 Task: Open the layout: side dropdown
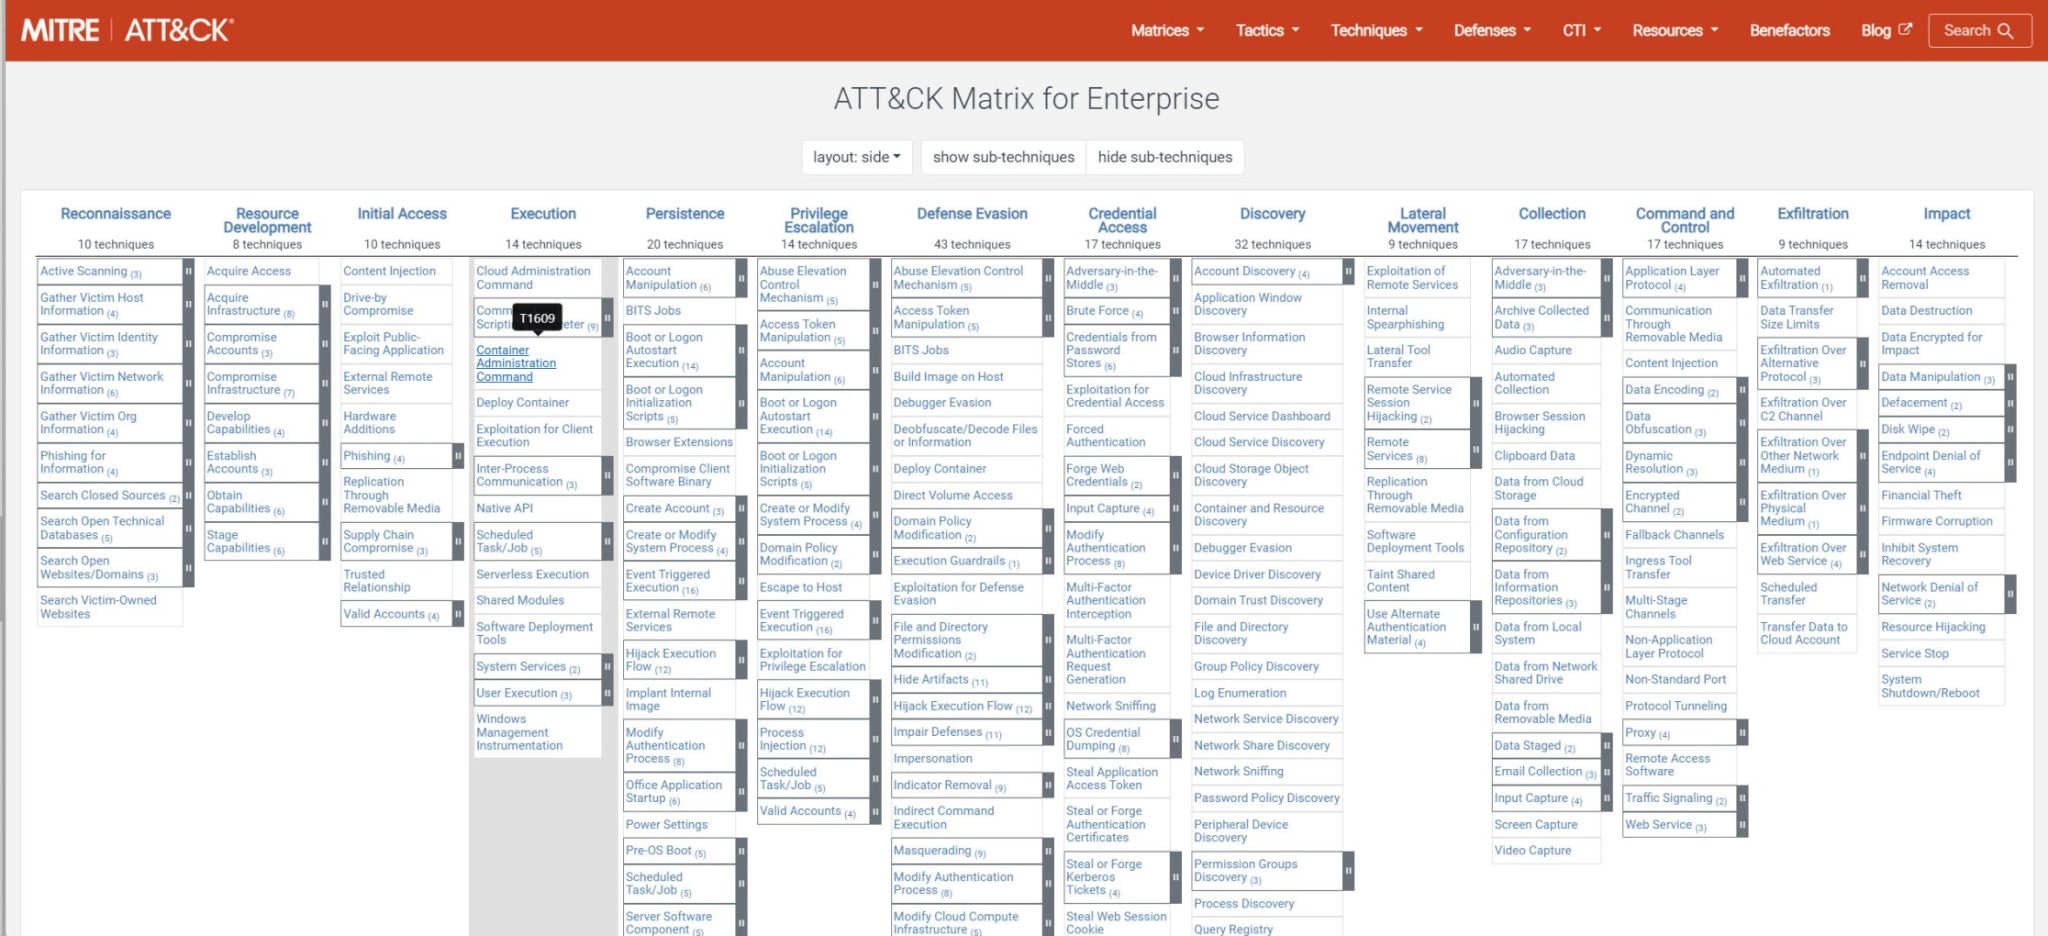click(858, 156)
